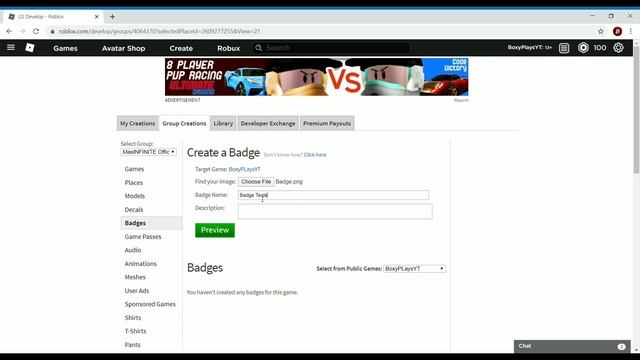Close the Develop - Roblox tab

97,17
